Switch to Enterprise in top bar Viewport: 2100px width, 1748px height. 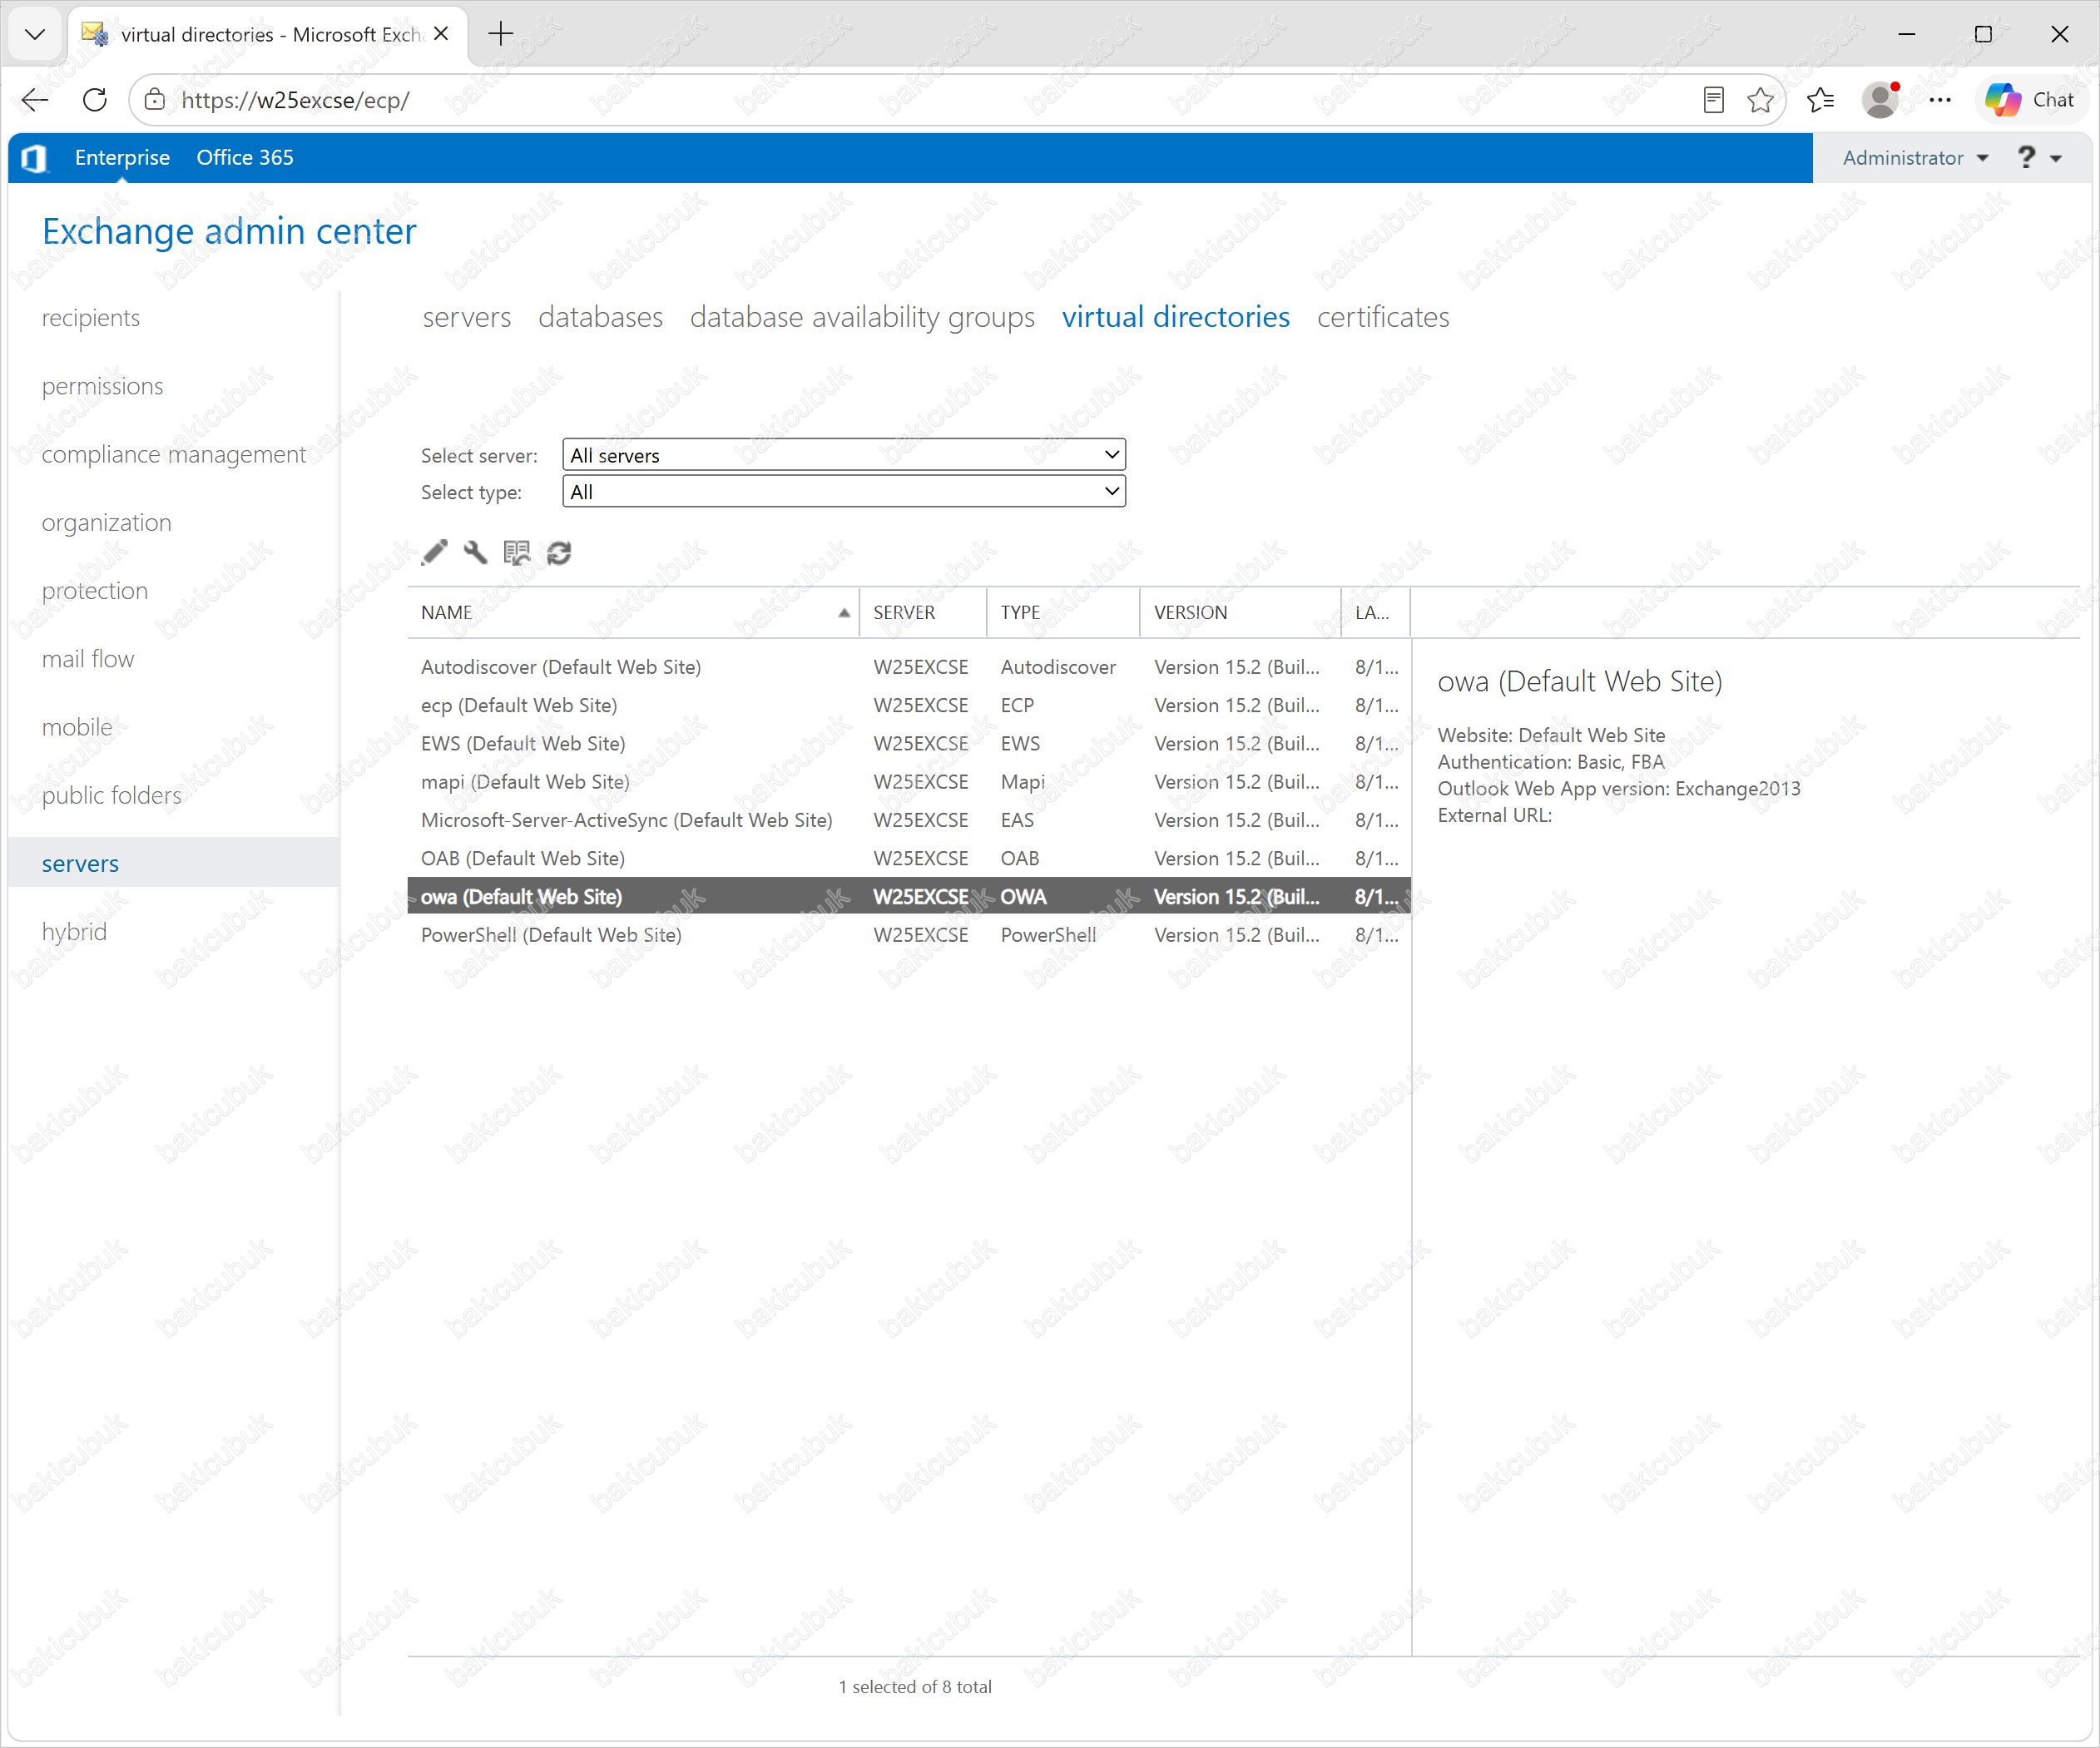122,157
